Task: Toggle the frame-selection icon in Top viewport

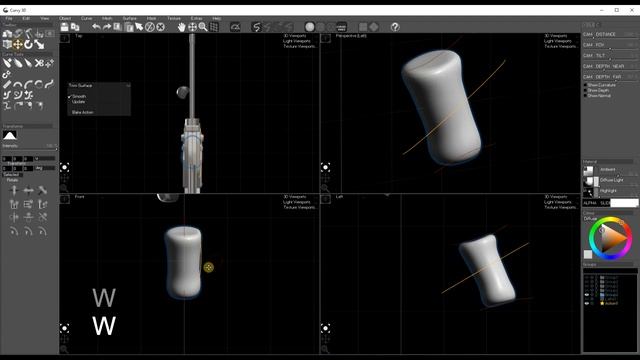Action: tap(64, 167)
